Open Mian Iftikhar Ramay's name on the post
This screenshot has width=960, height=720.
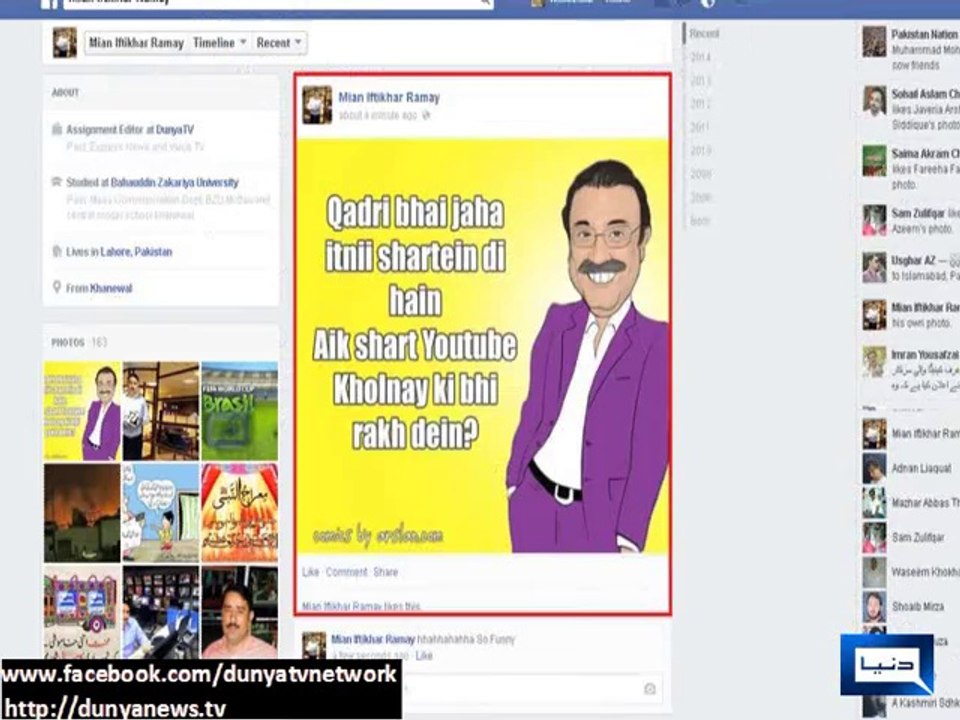[389, 97]
